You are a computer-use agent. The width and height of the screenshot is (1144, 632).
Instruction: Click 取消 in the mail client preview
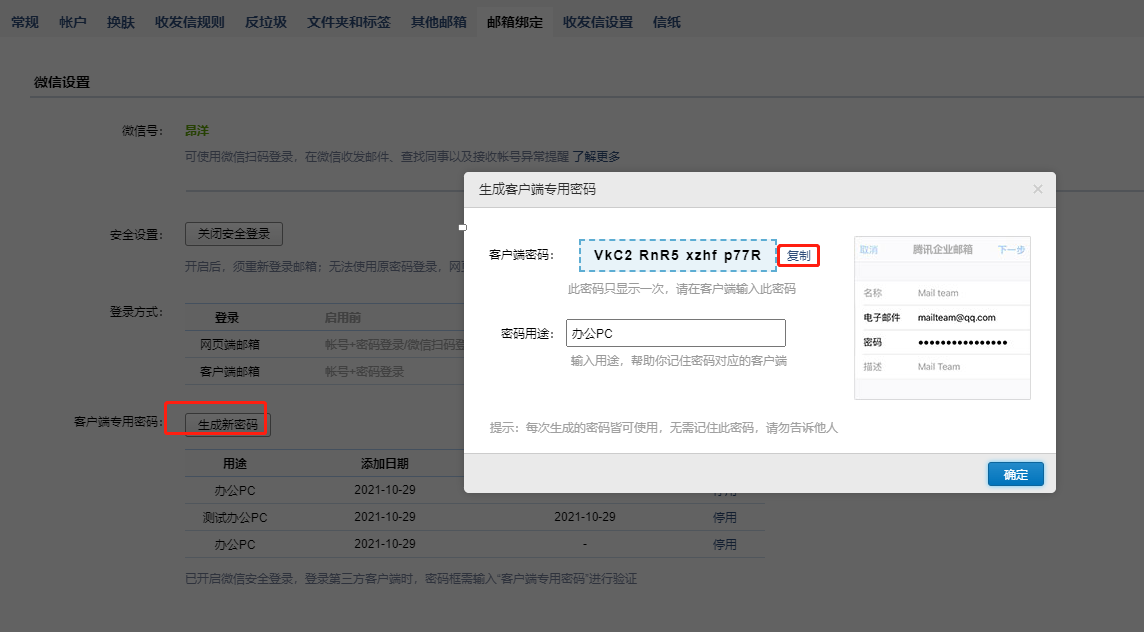point(866,249)
